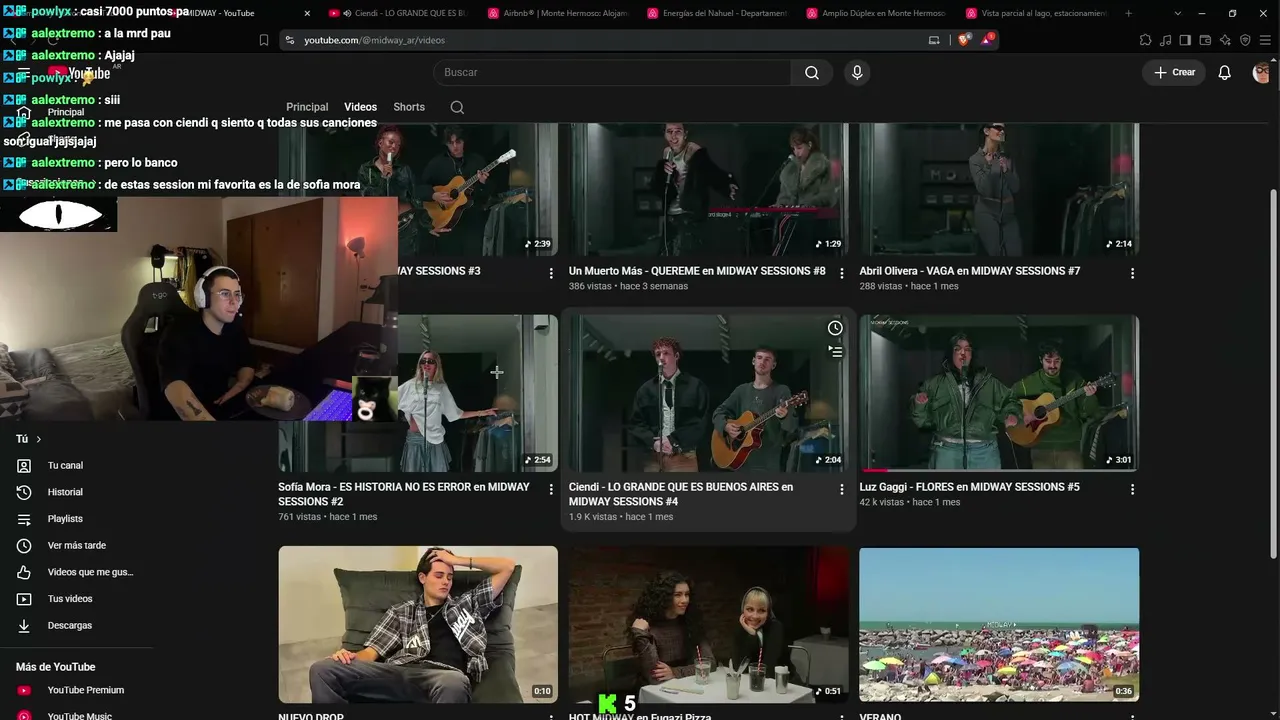Open the Historial sidebar icon
The image size is (1280, 720).
click(24, 492)
